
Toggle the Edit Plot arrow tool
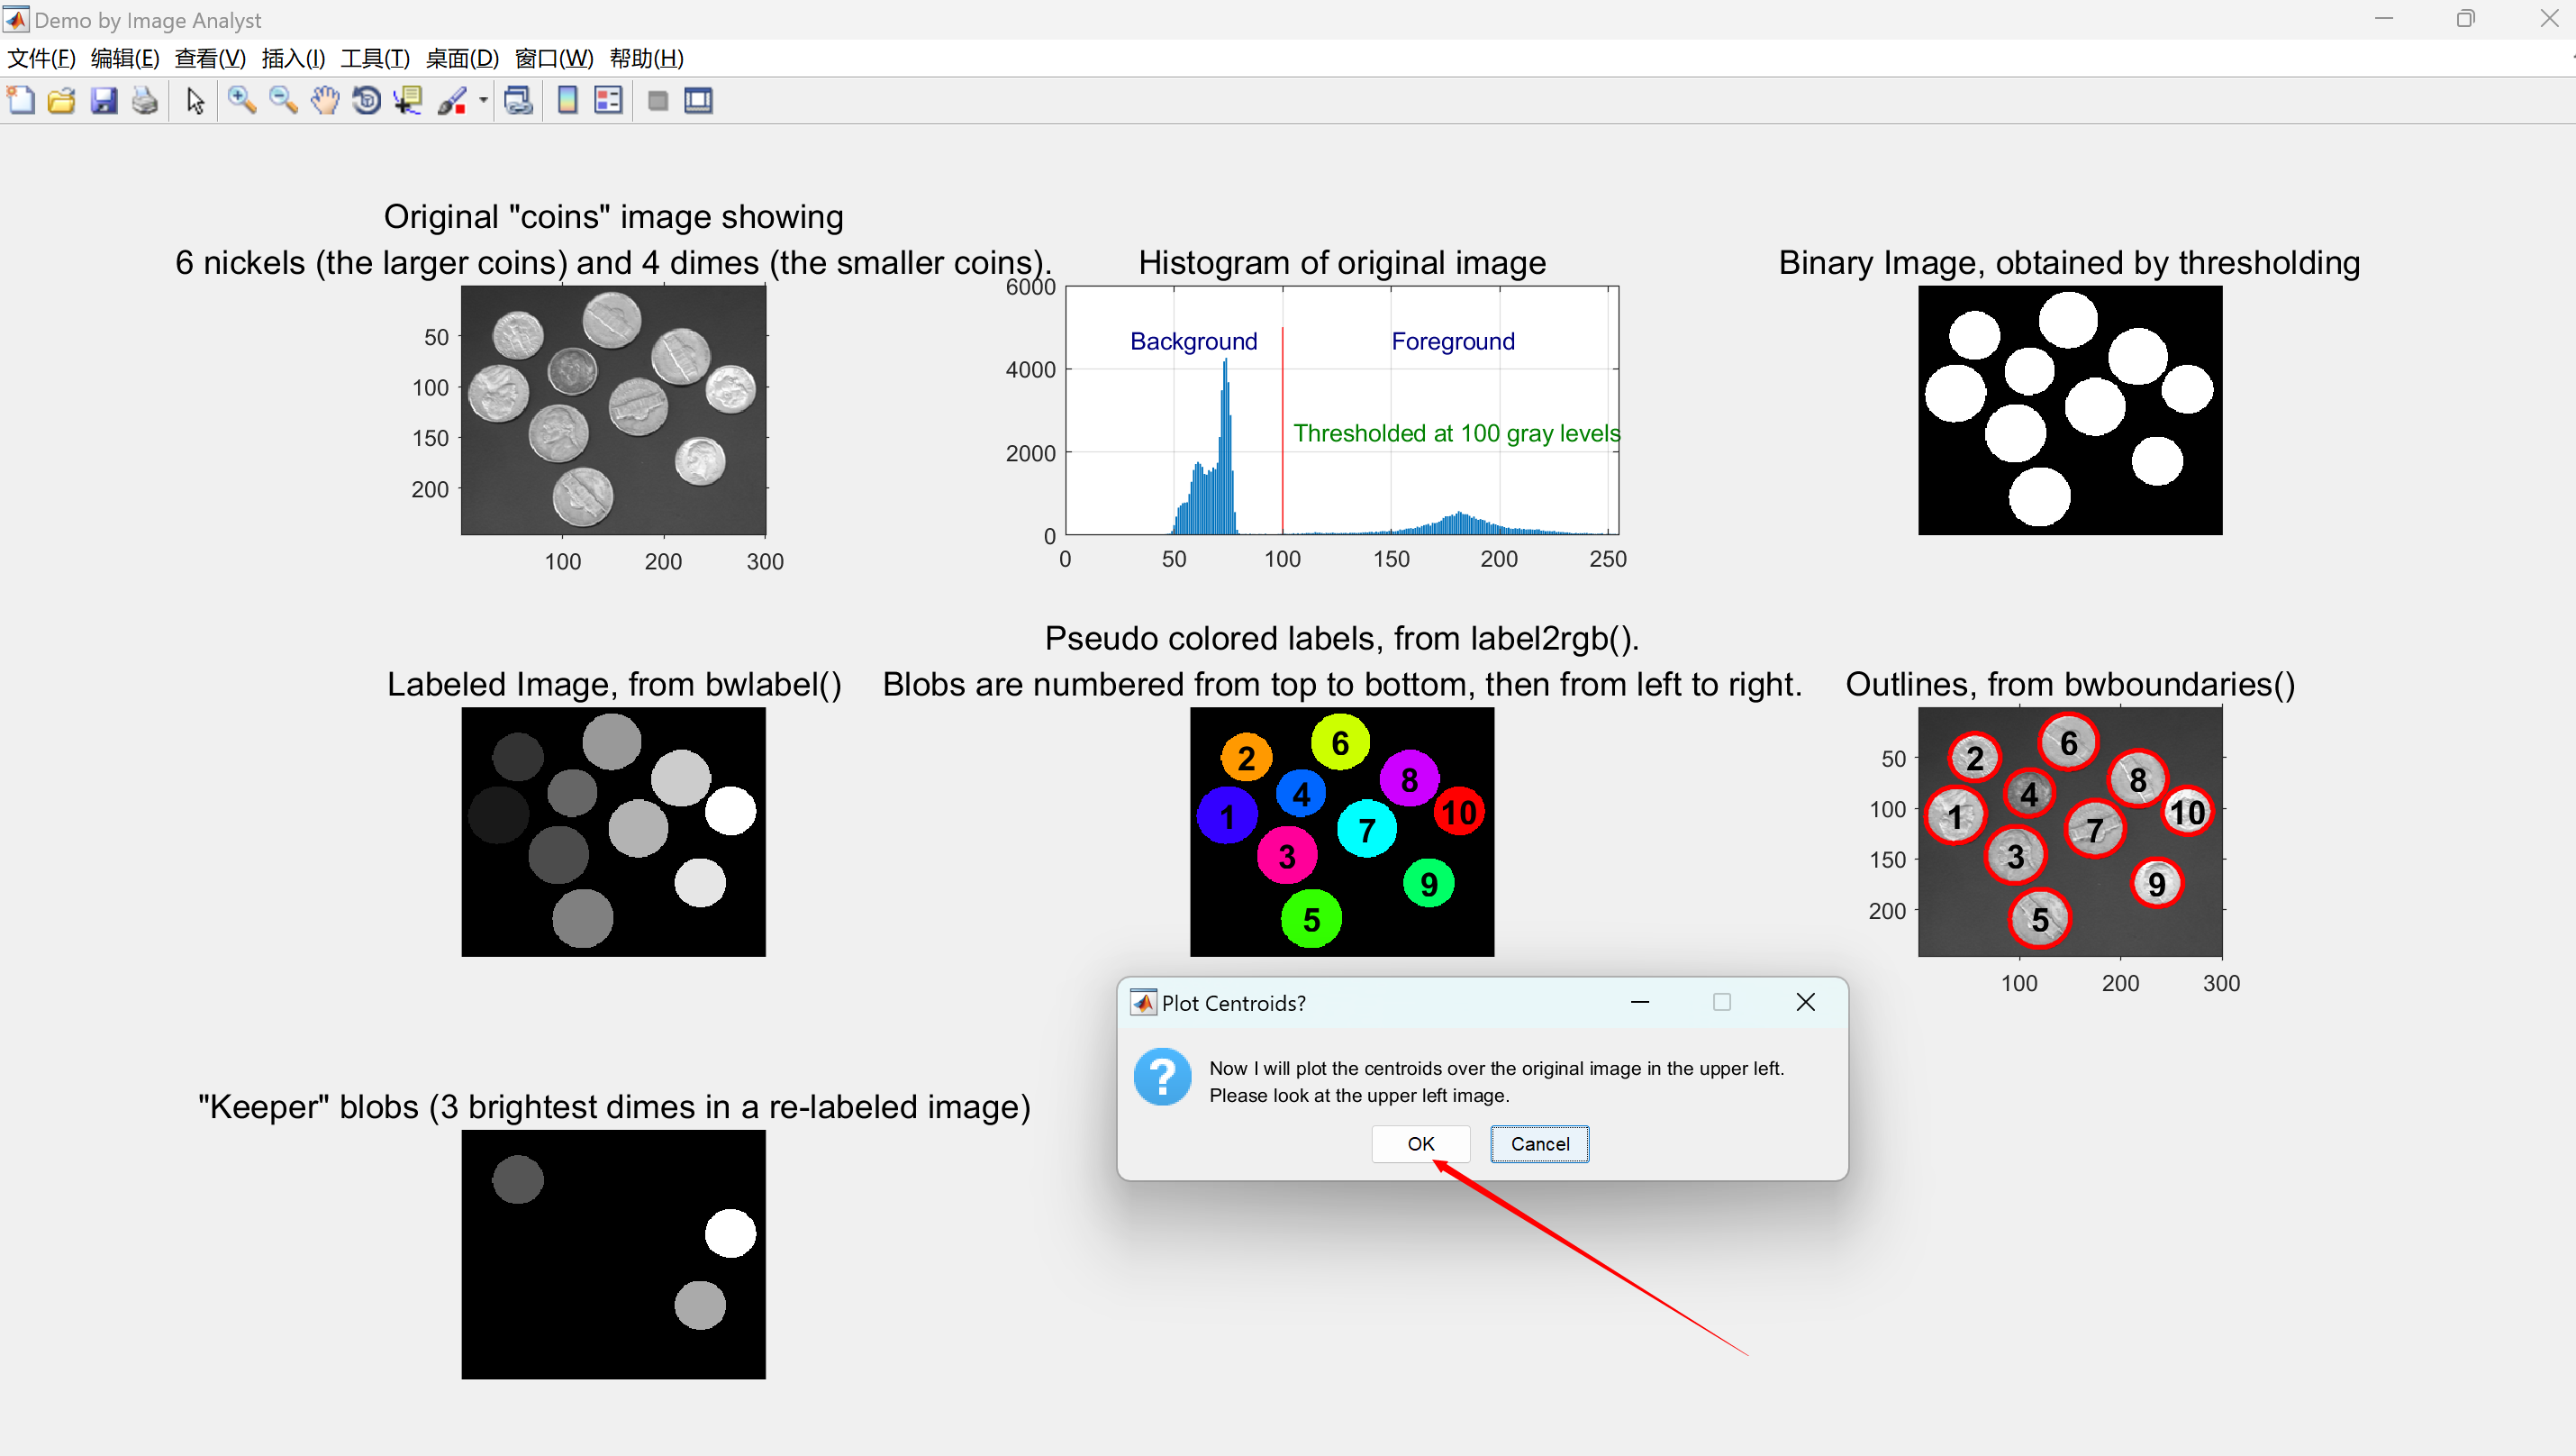[195, 100]
